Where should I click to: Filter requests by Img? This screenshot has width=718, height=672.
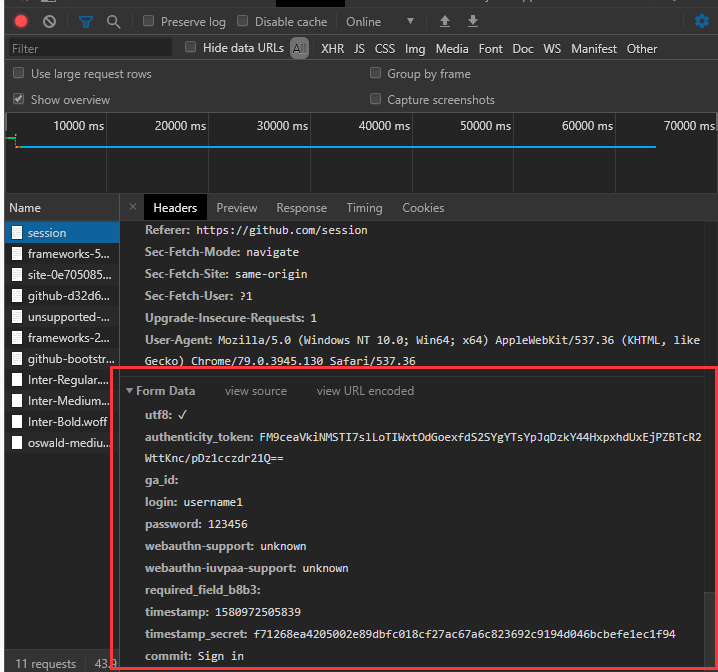415,49
